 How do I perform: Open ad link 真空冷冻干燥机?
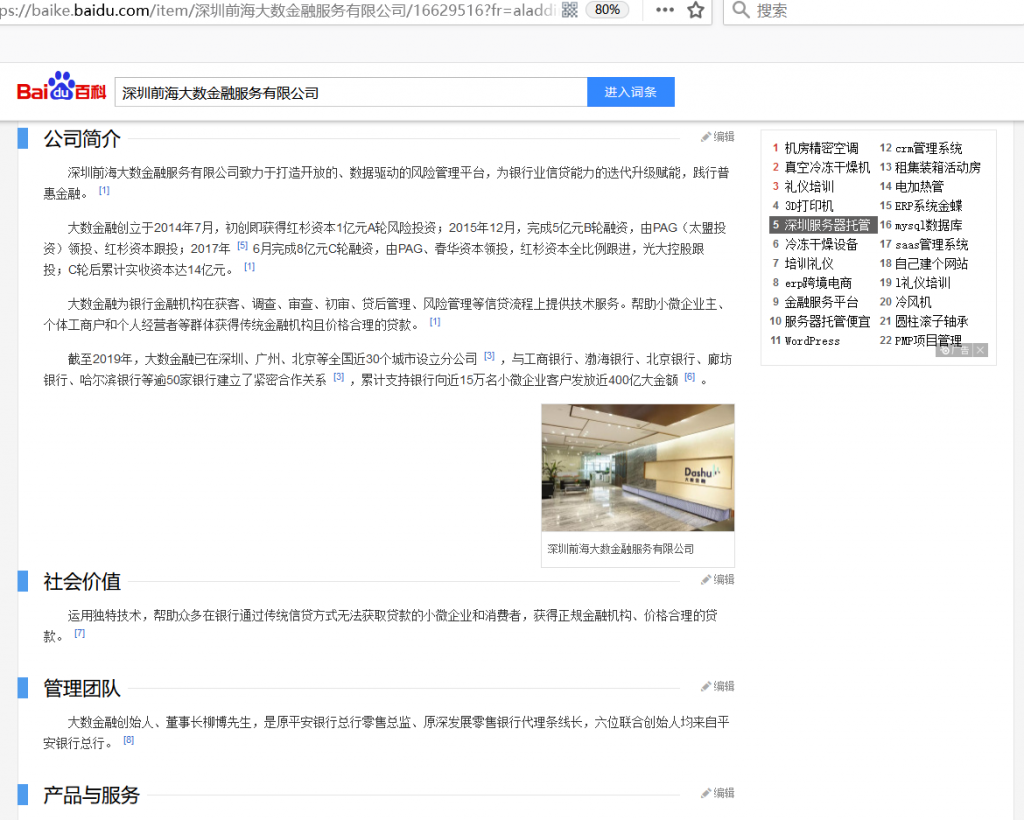tap(827, 167)
